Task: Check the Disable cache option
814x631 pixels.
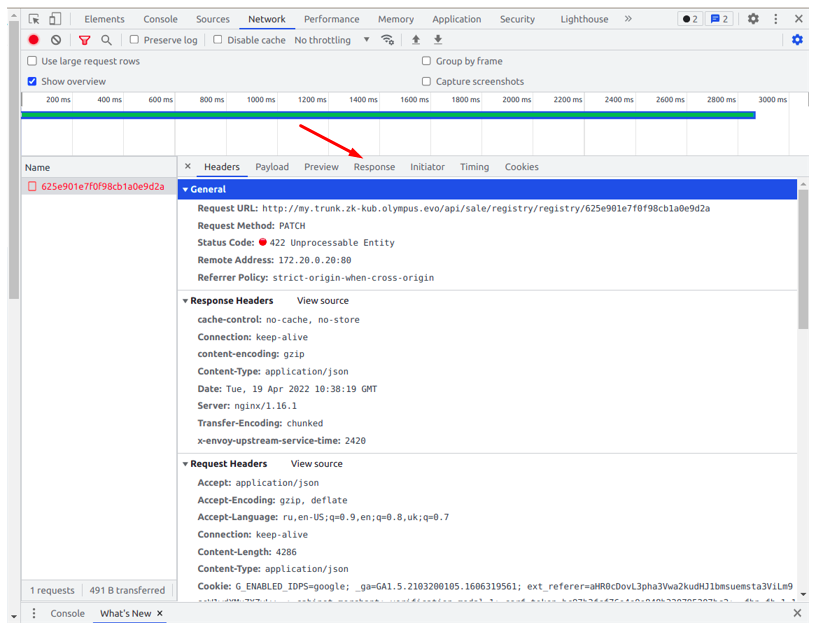Action: pos(218,40)
